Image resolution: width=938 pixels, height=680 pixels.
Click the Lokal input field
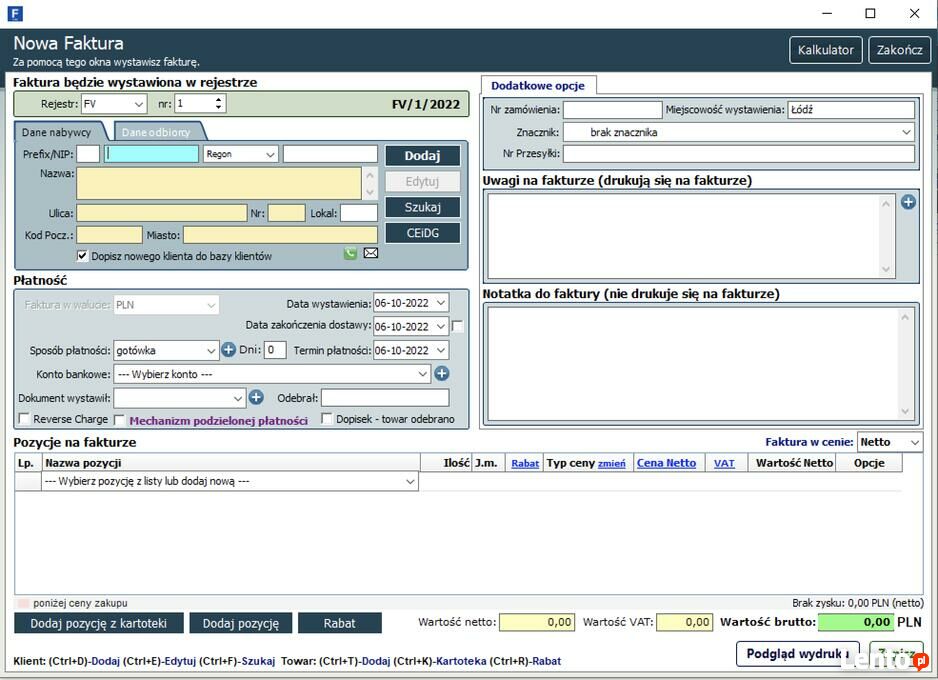tap(359, 213)
